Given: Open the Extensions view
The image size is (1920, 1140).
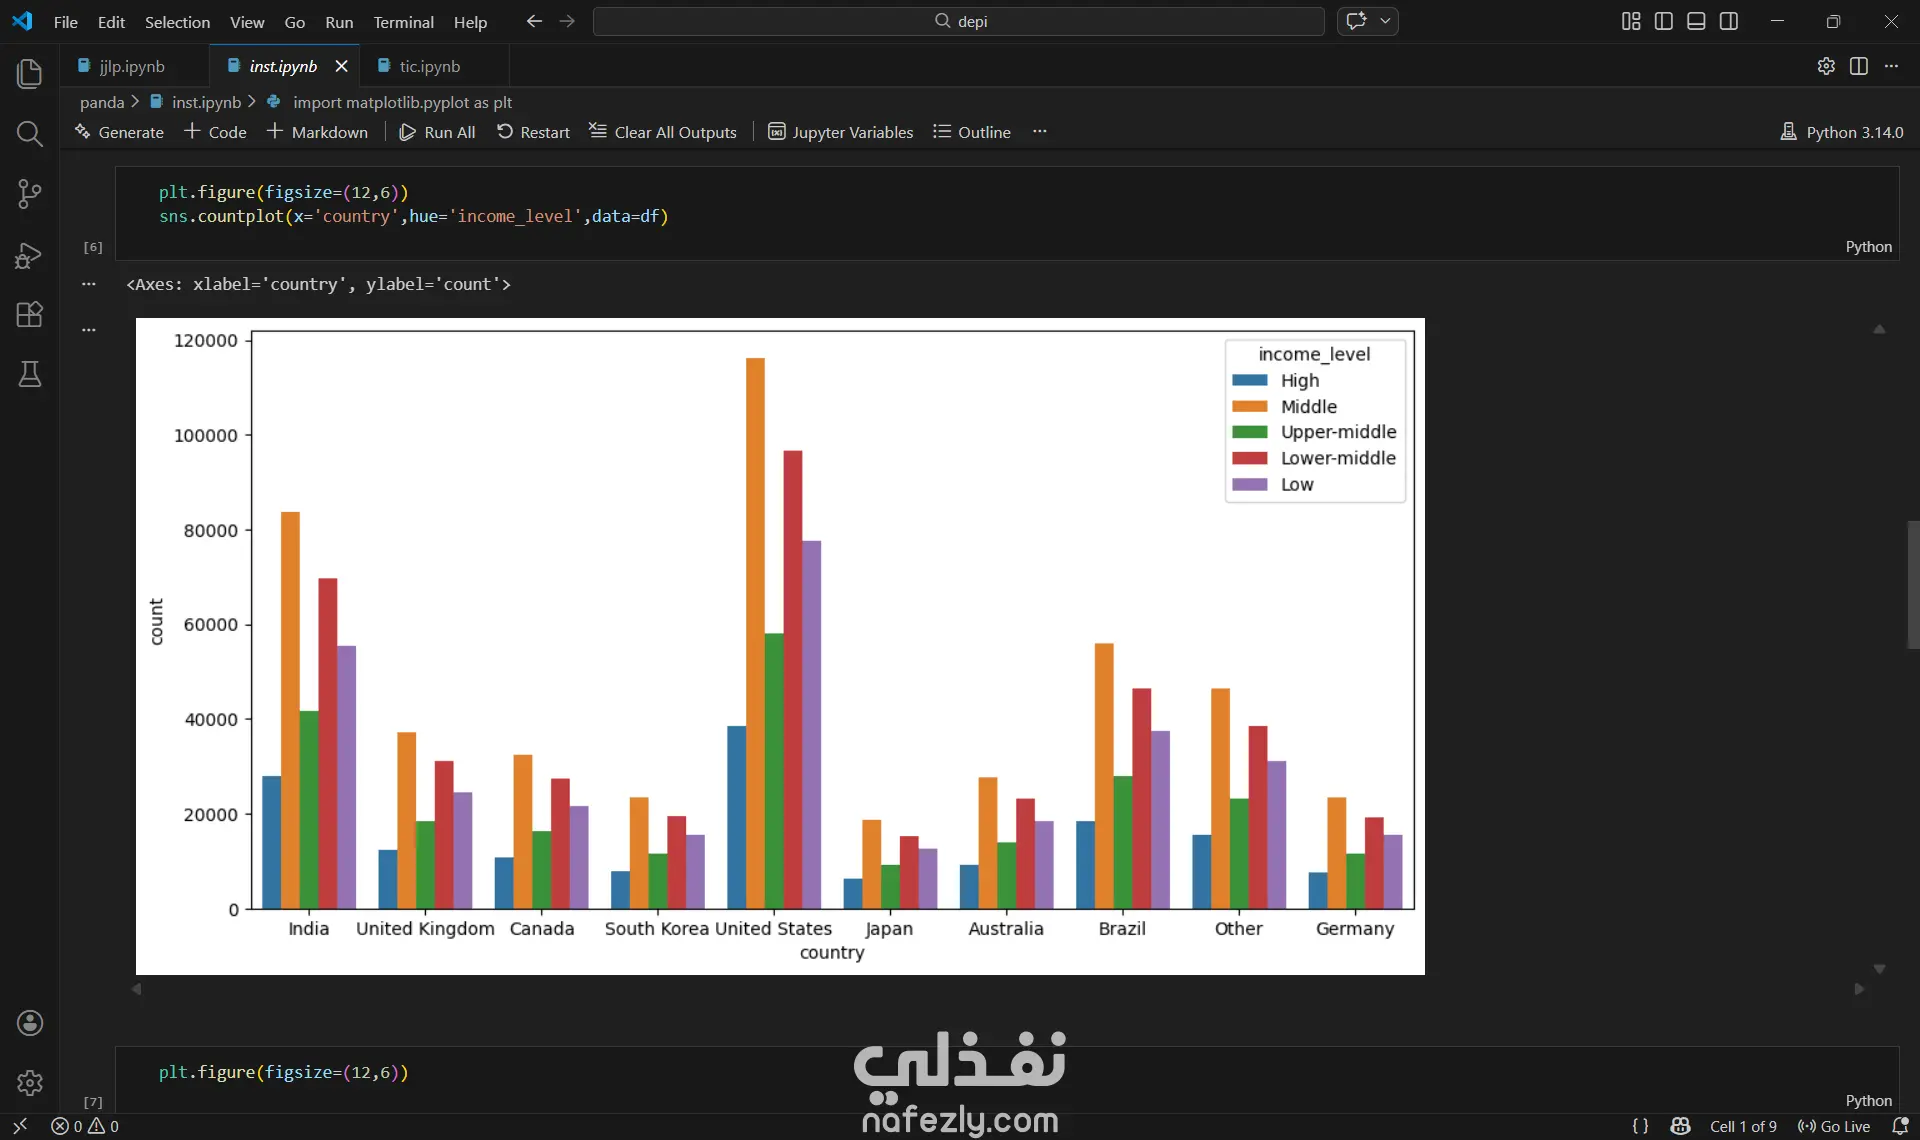Looking at the screenshot, I should click(30, 315).
